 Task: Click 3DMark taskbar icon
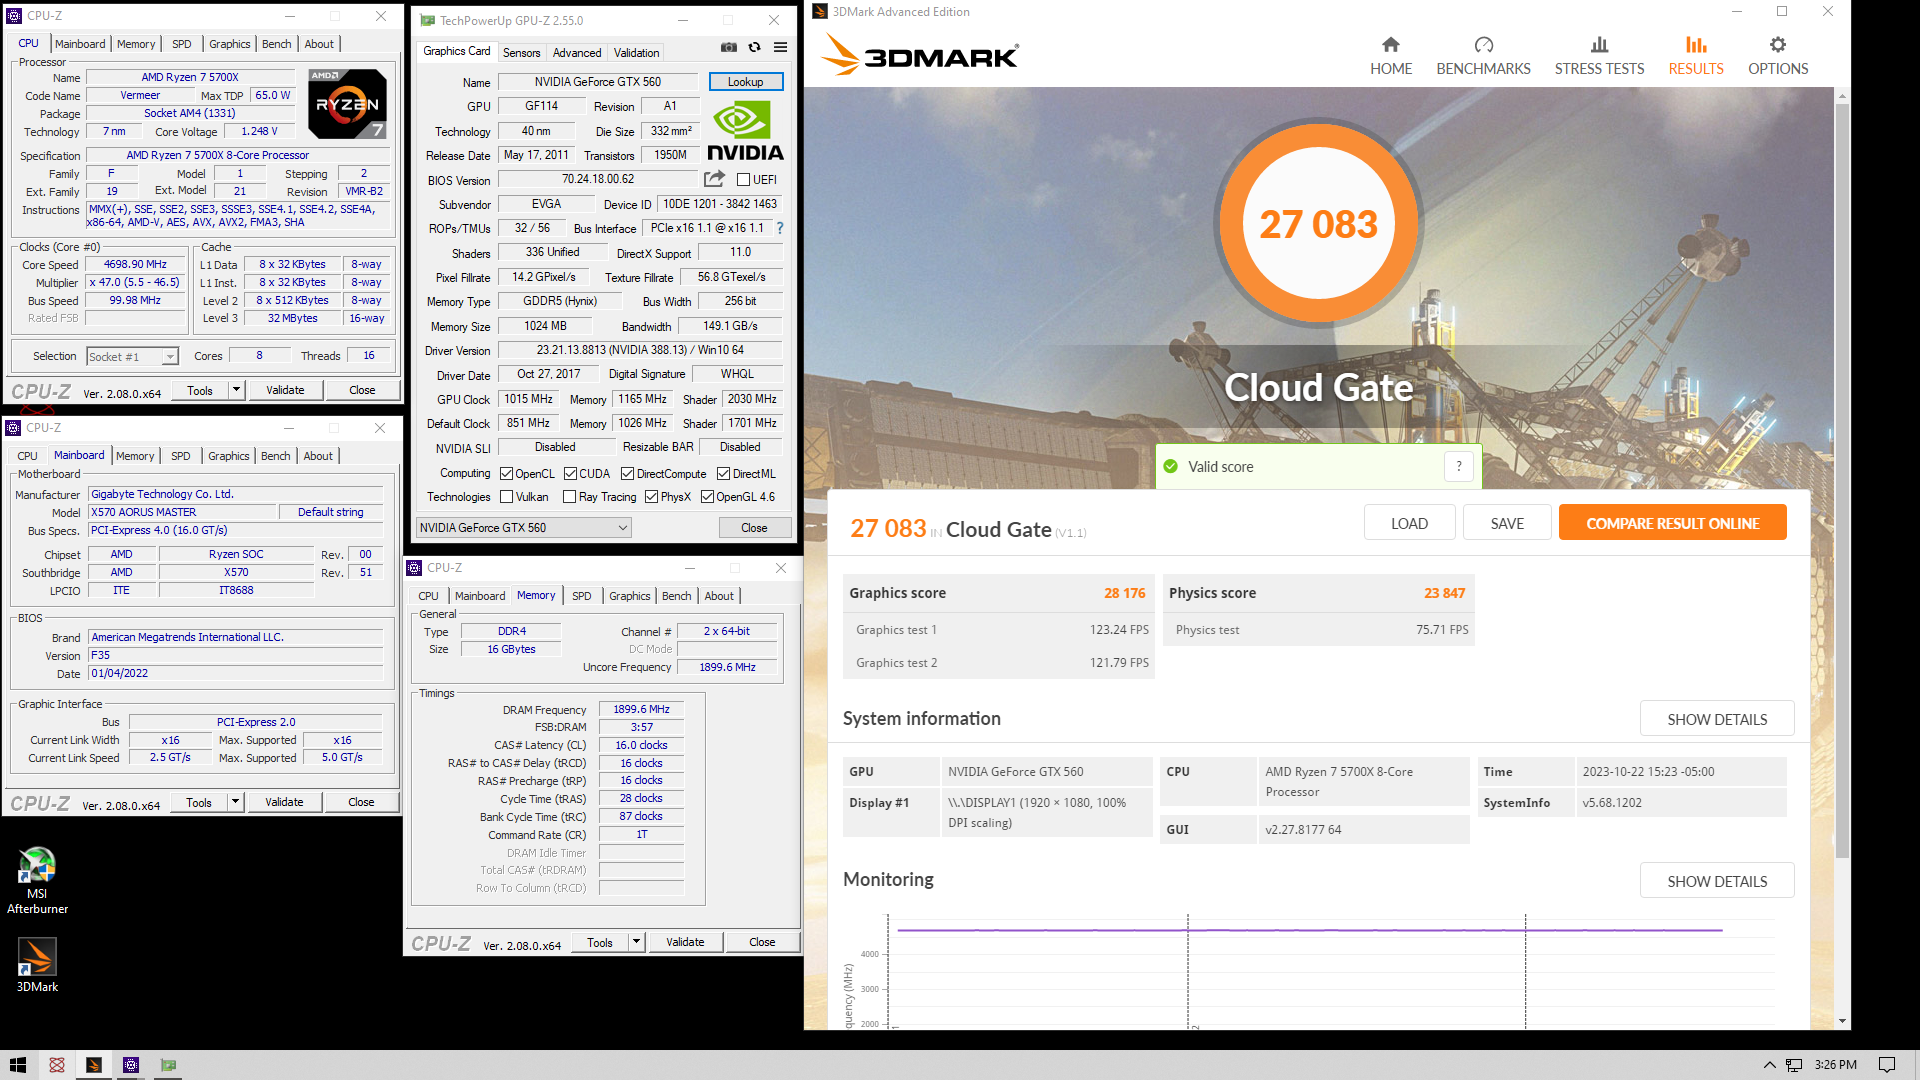tap(94, 1065)
